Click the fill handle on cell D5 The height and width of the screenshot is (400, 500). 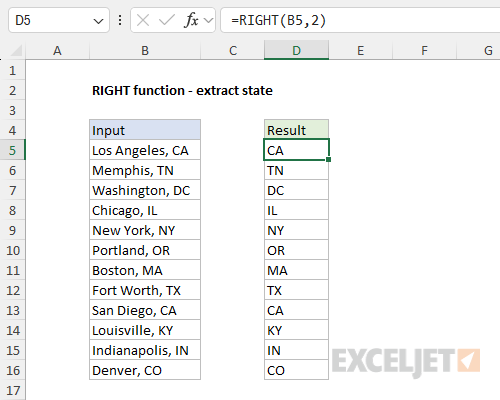[329, 160]
